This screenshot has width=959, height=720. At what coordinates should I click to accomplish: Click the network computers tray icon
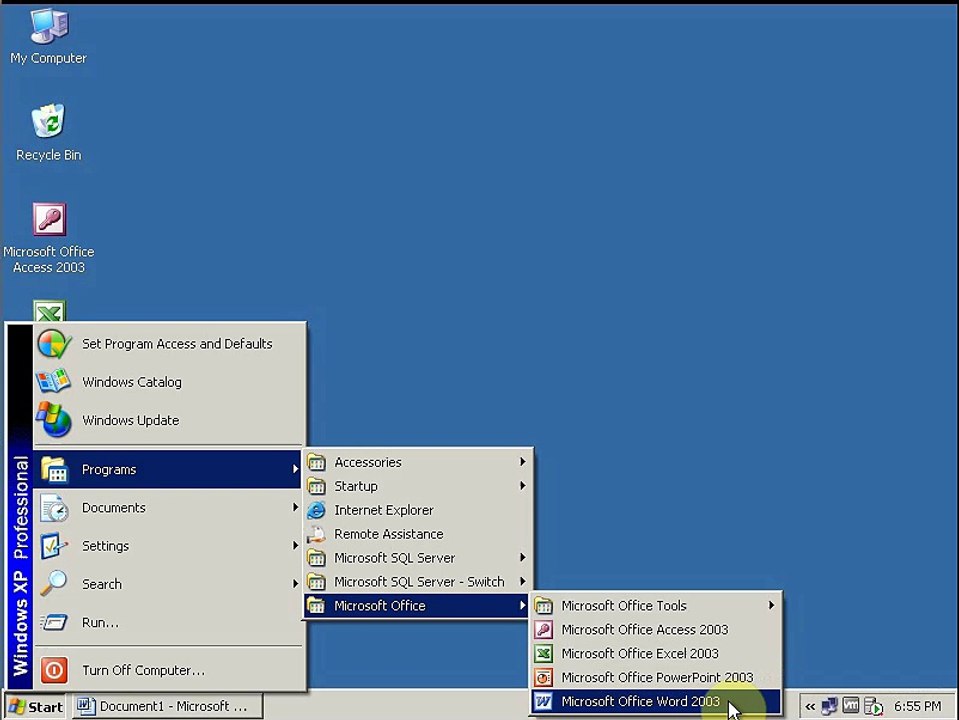pyautogui.click(x=830, y=707)
